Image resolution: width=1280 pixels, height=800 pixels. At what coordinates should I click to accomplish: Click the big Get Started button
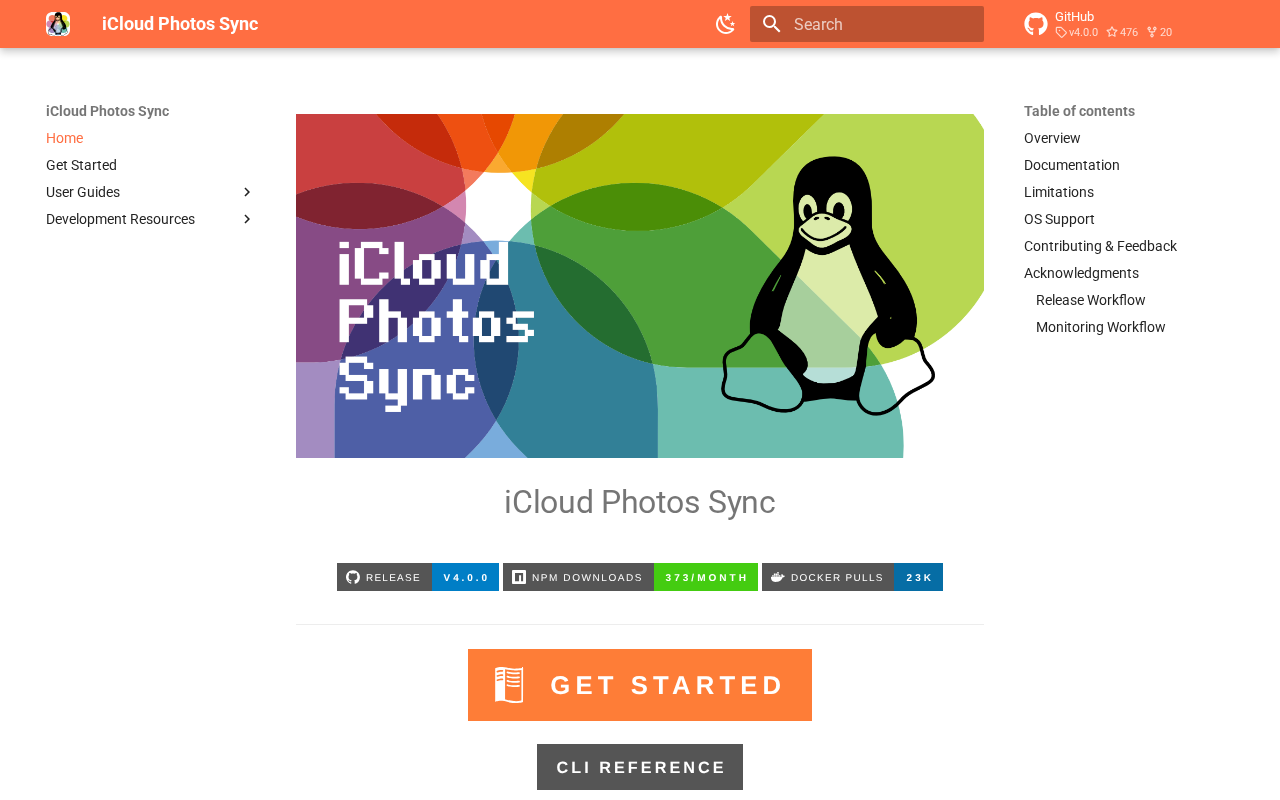640,685
